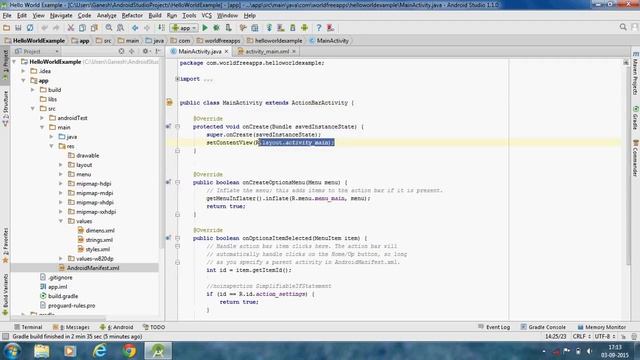Open Project panel settings gear
640x360 pixels.
(x=145, y=51)
